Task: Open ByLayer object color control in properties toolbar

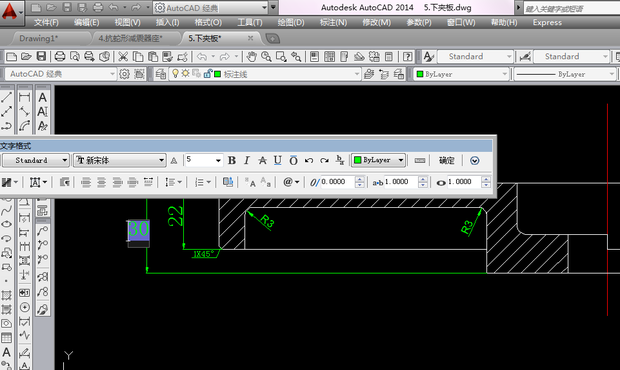Action: point(461,74)
